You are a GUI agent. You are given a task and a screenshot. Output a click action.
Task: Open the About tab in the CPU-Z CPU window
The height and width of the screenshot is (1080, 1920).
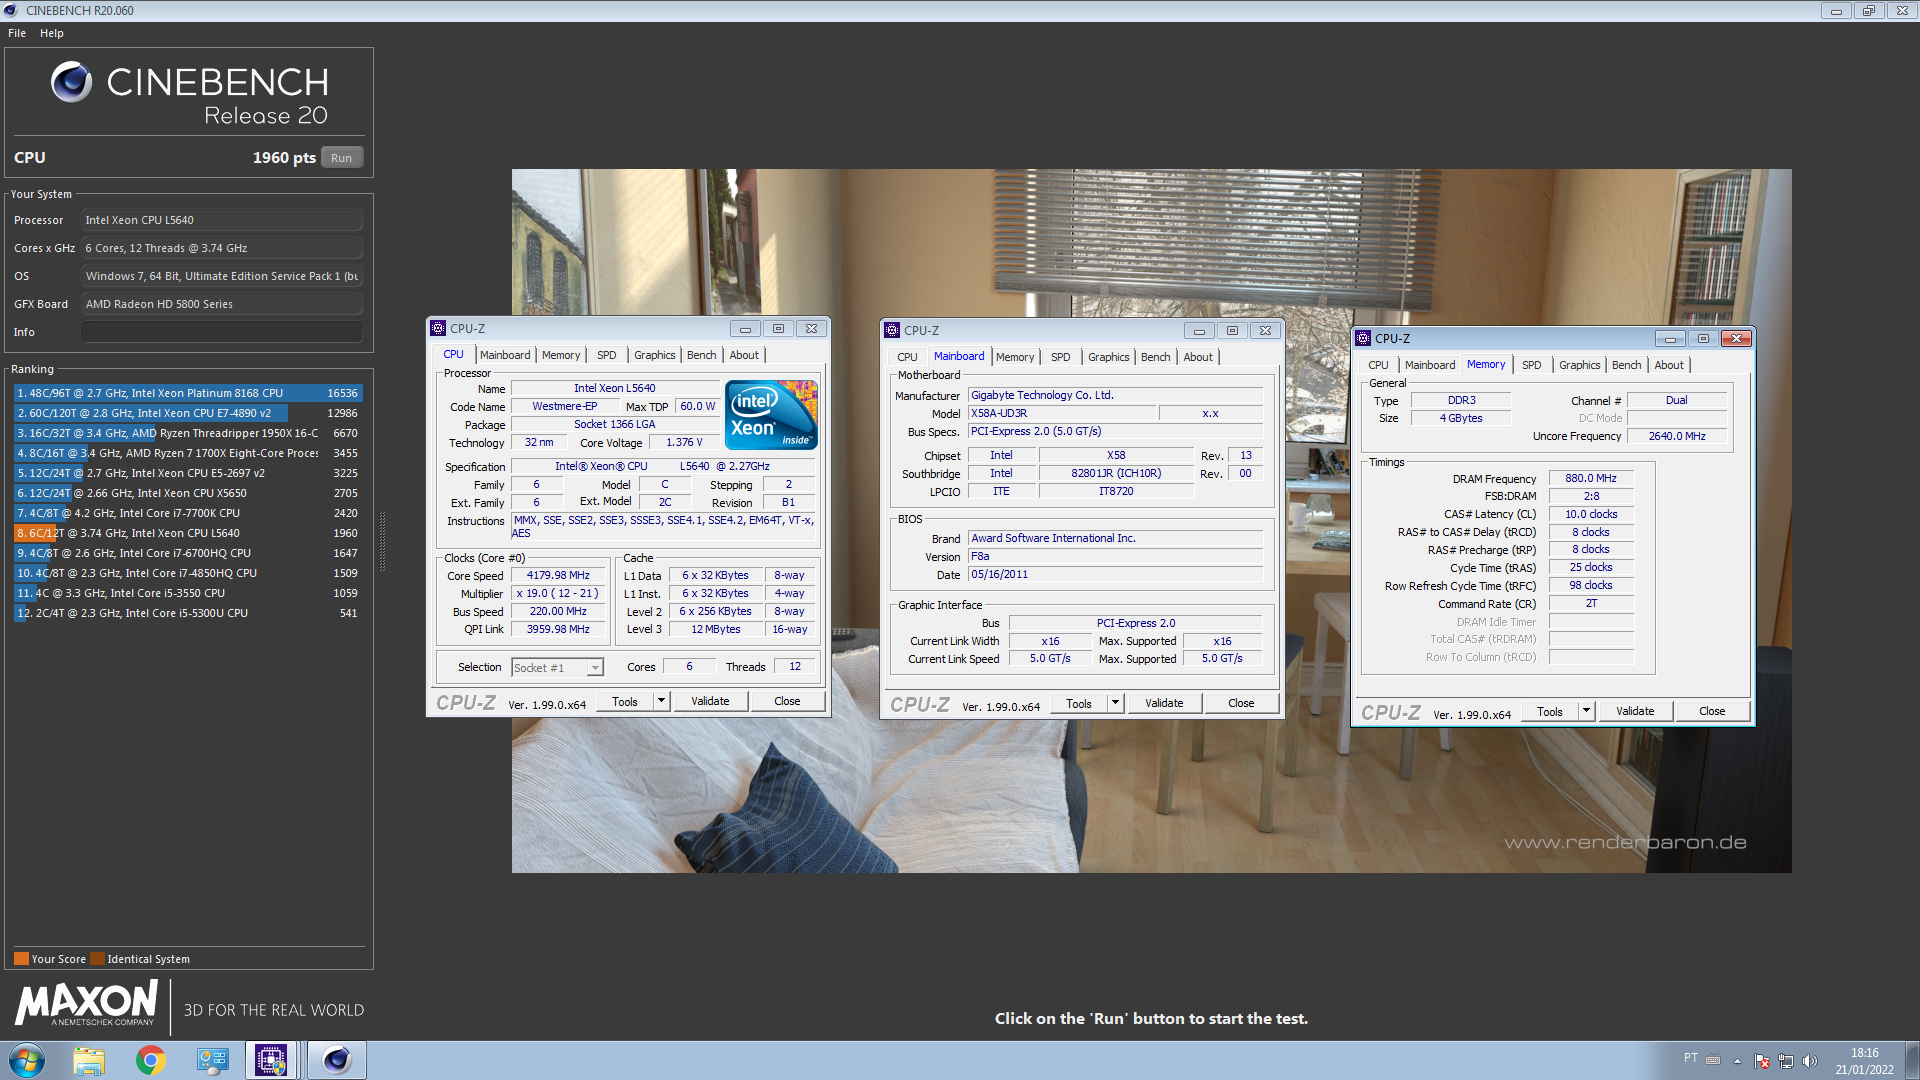pos(744,355)
